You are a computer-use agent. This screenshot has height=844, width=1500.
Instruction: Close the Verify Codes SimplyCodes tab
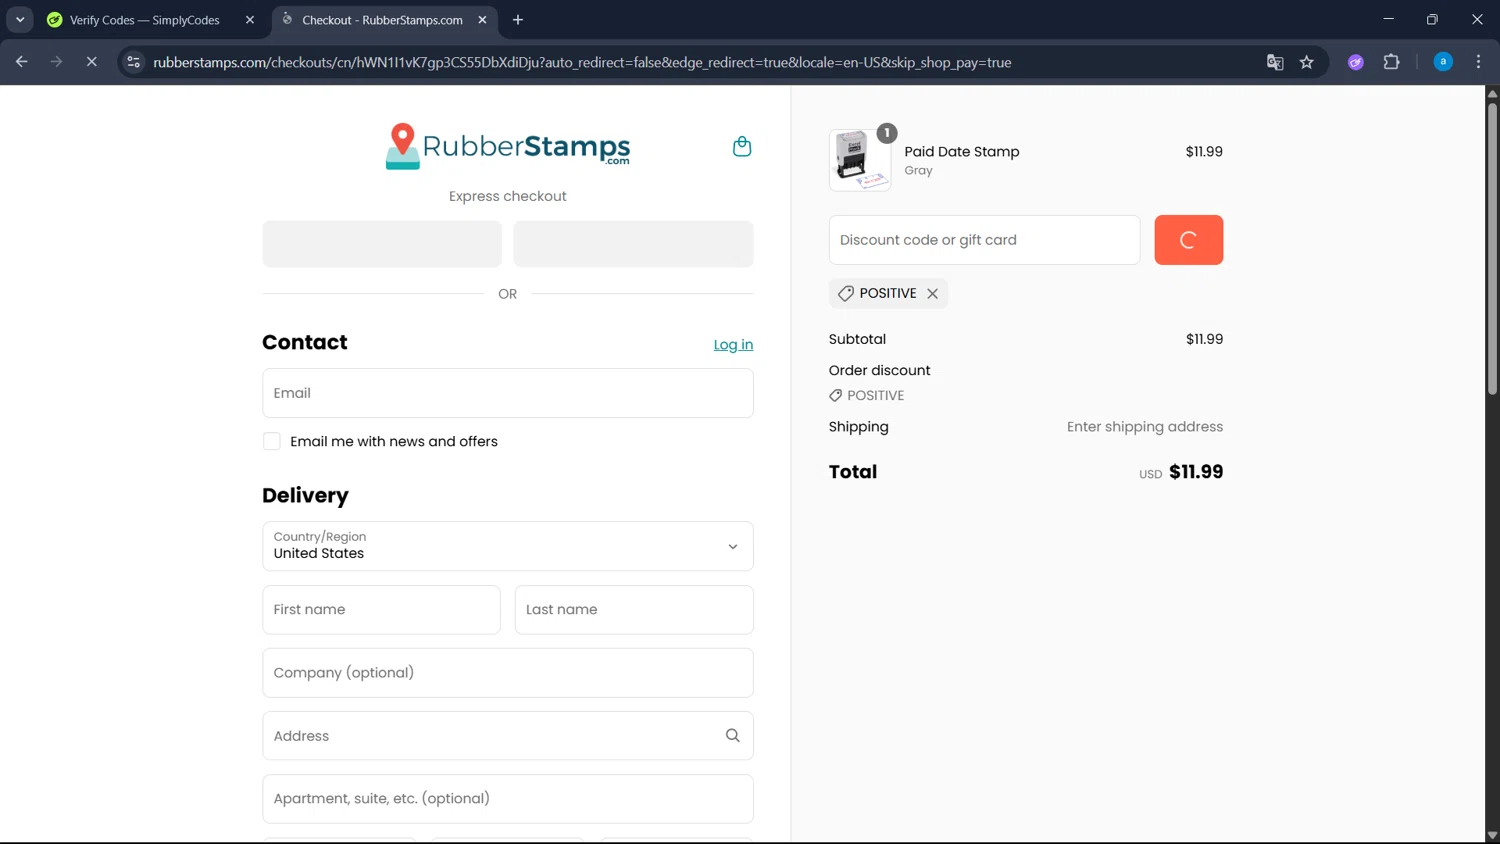pos(250,20)
